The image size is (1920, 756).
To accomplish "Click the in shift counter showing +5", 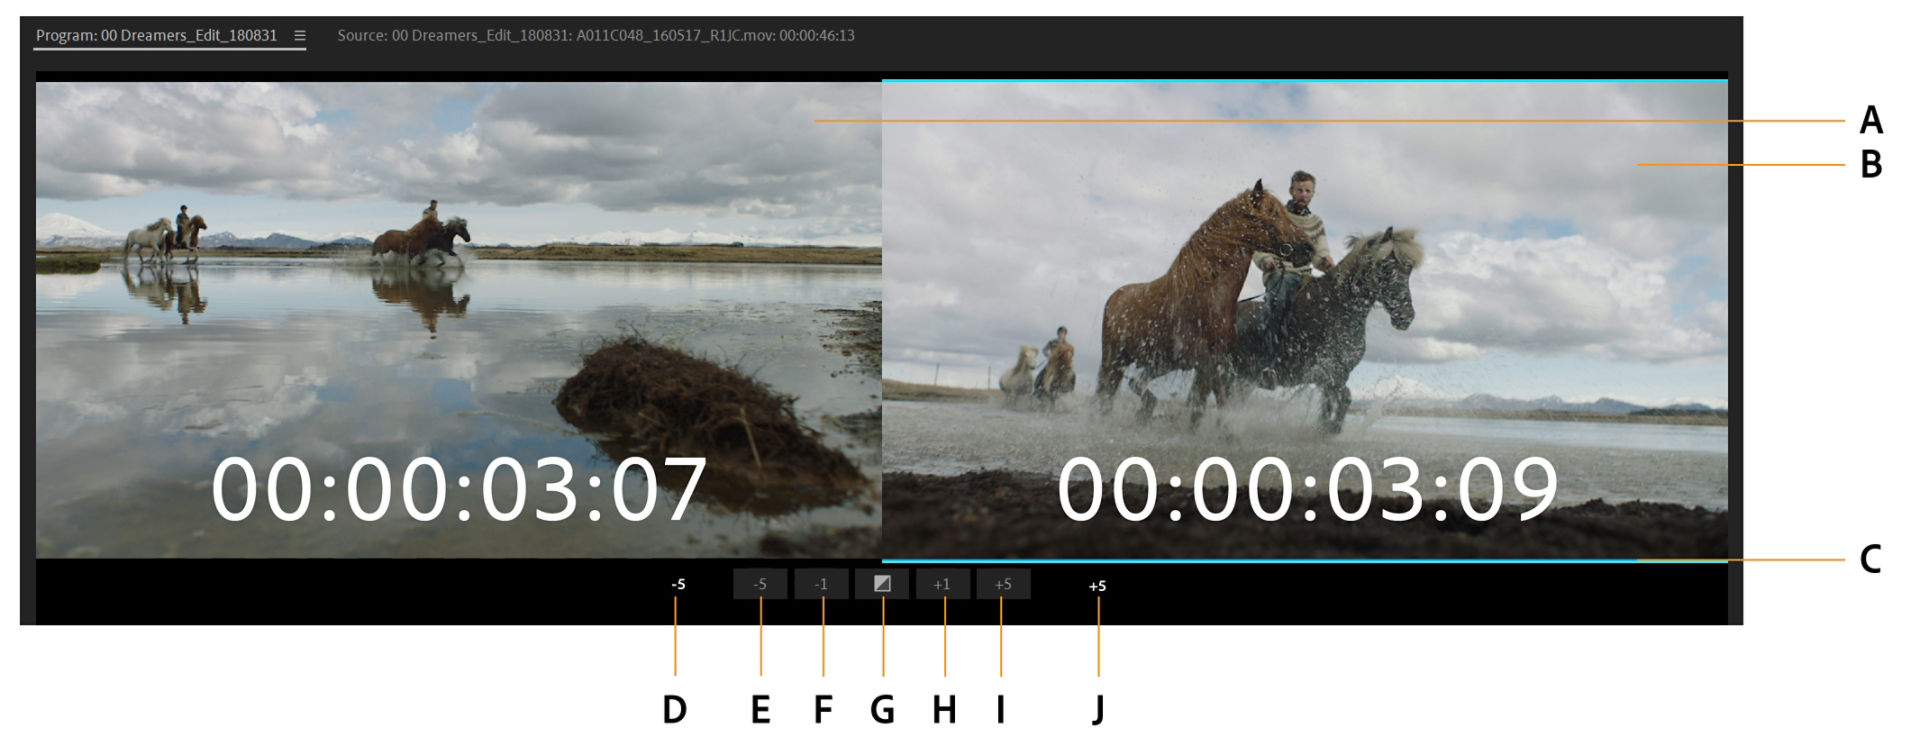I will [1097, 586].
